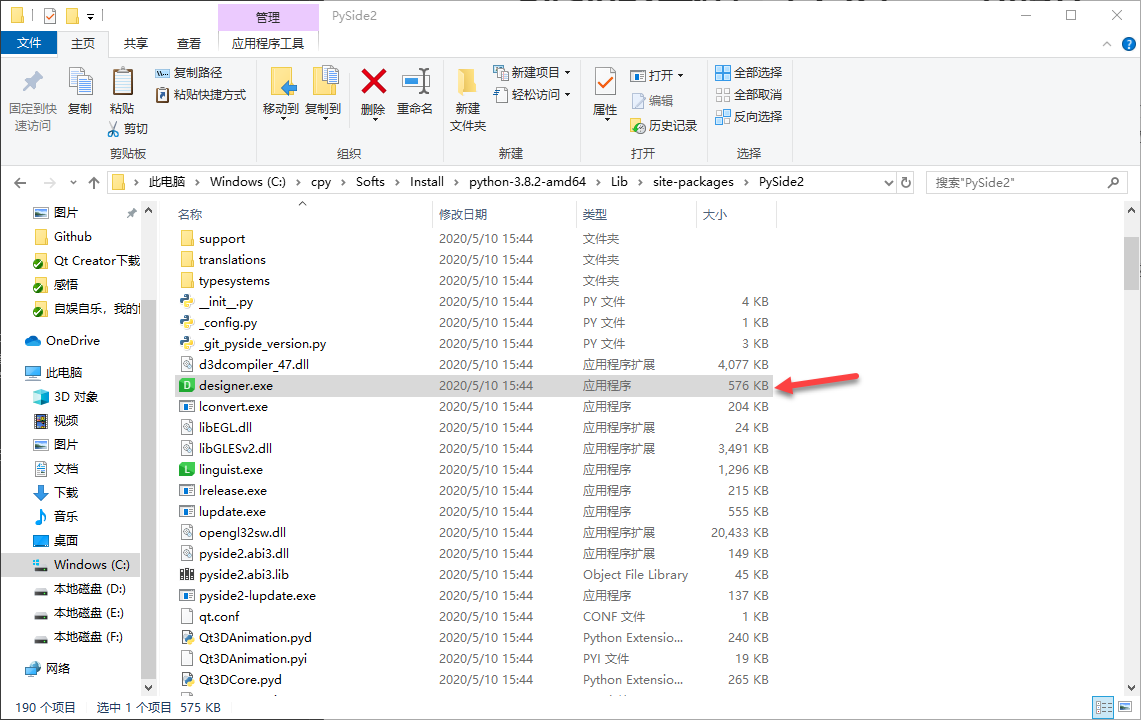Select Windows (C:) in navigation pane
This screenshot has height=720, width=1141.
(x=71, y=565)
